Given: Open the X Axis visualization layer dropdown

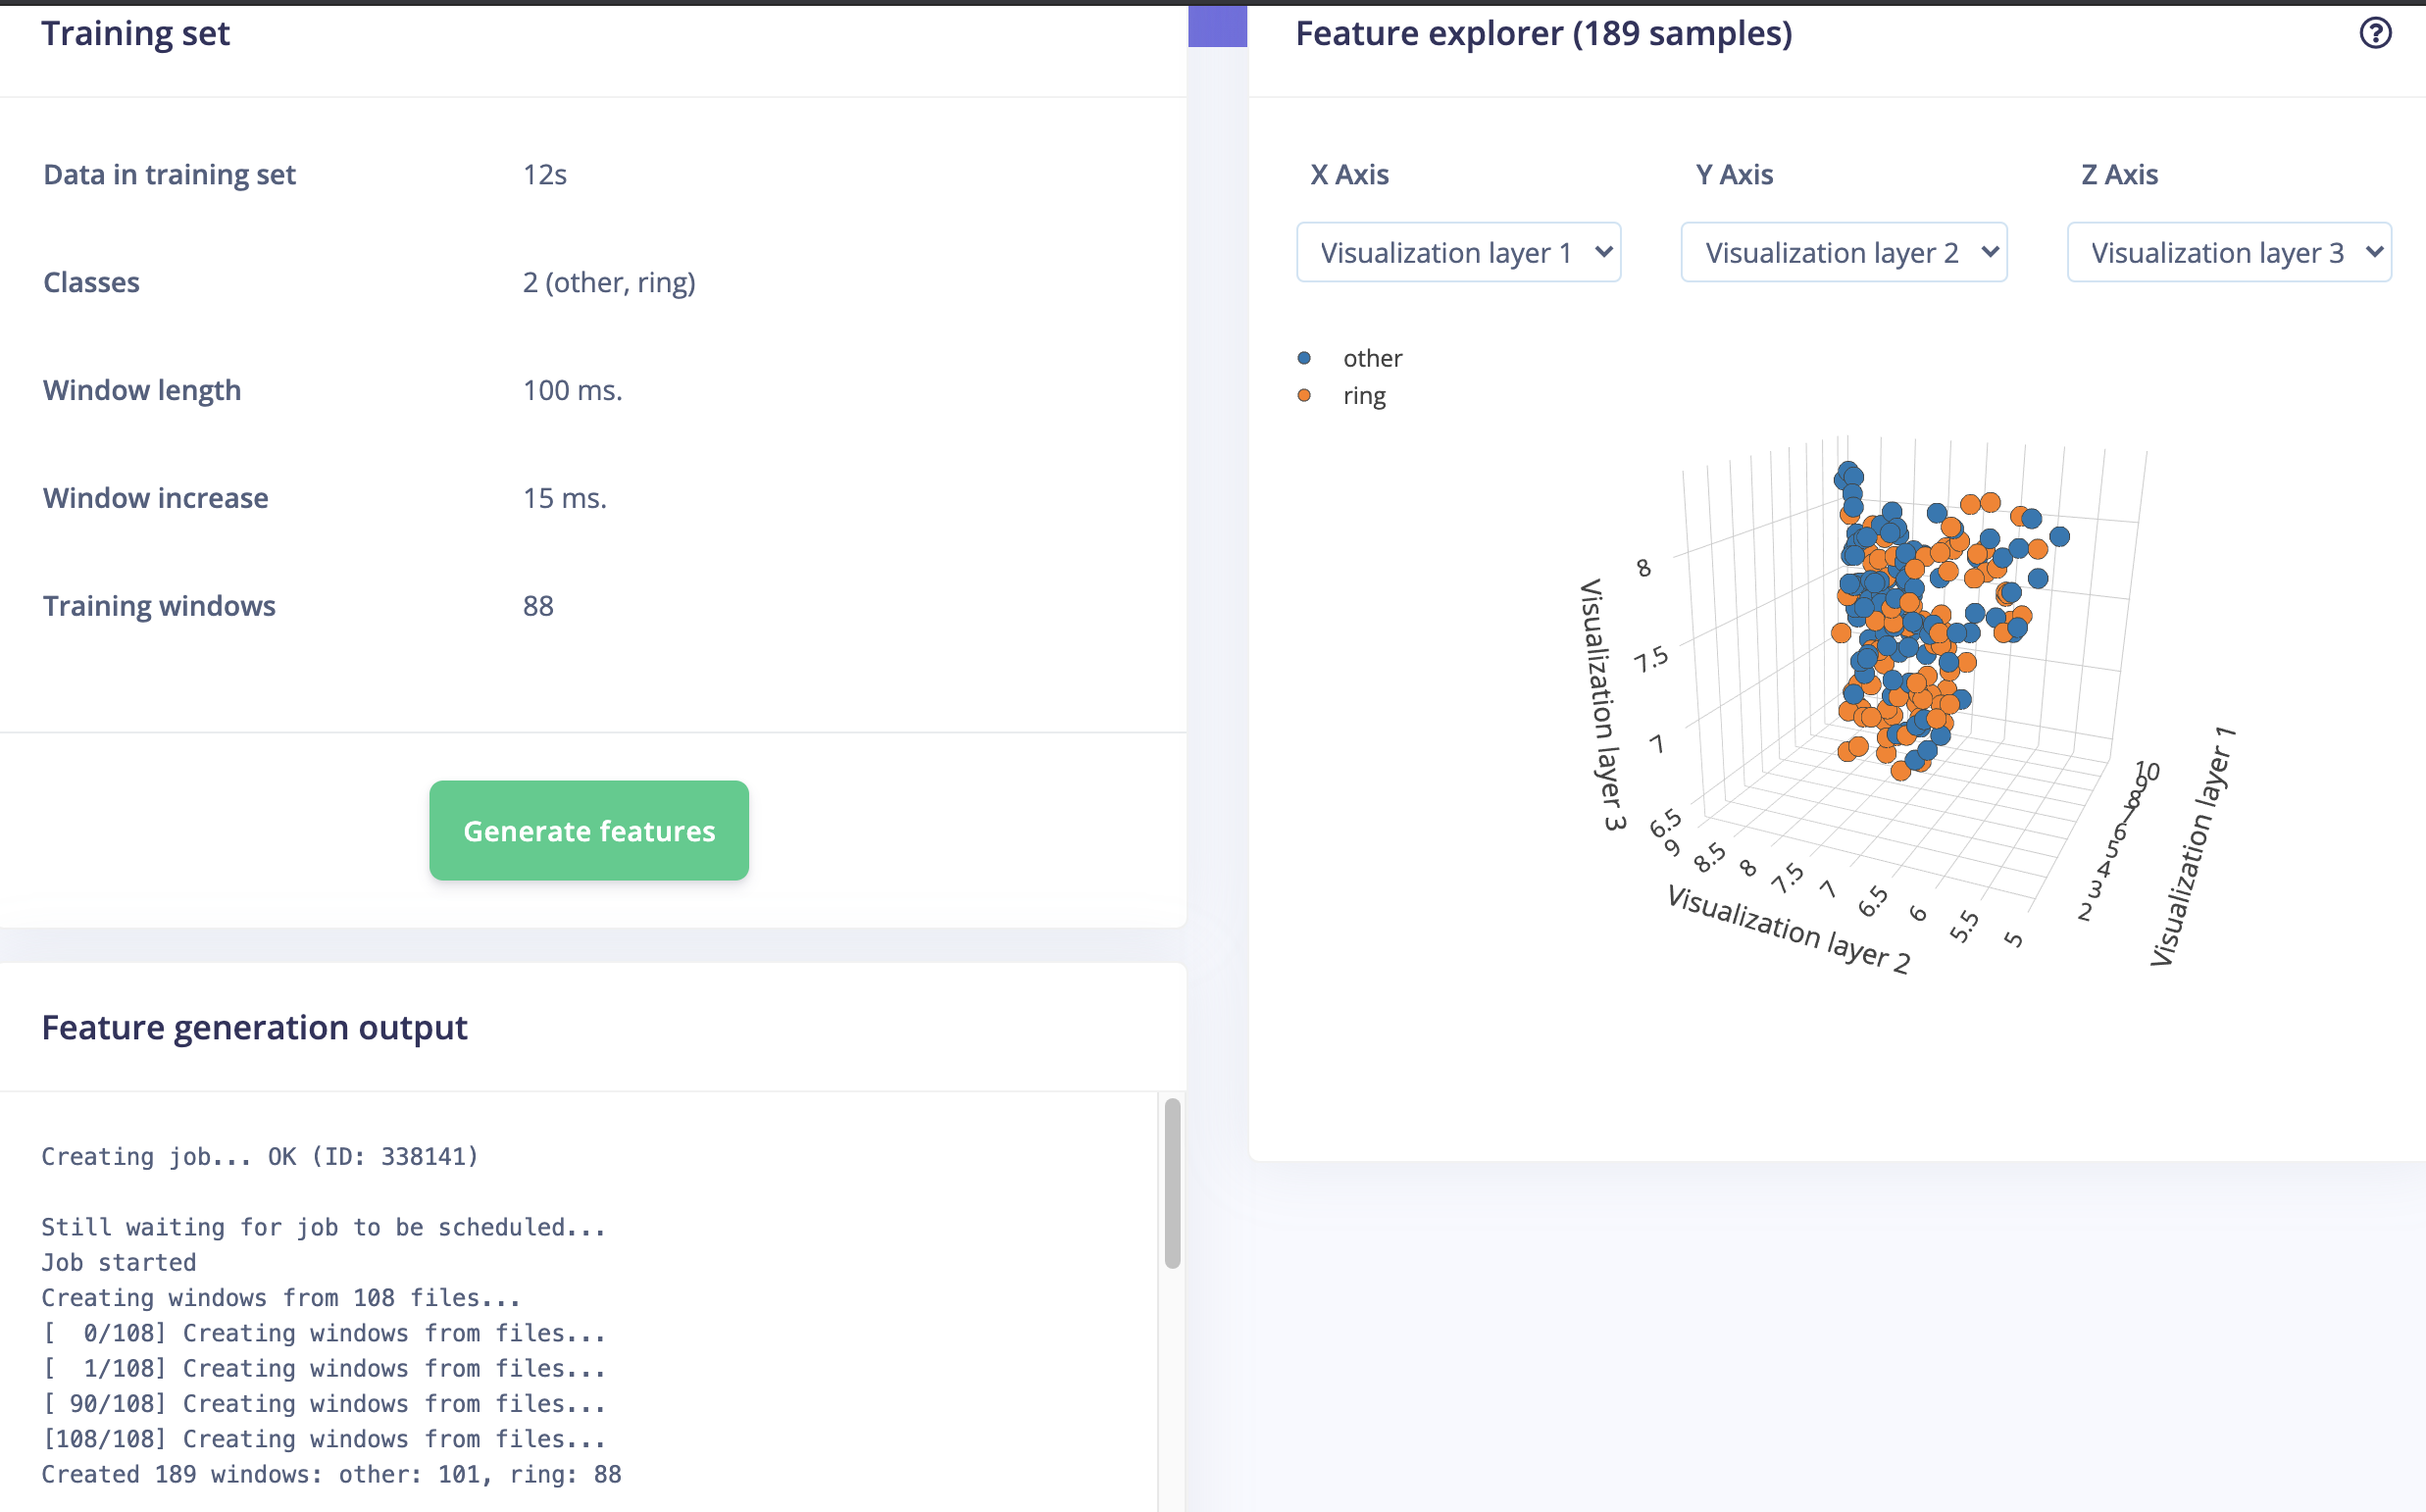Looking at the screenshot, I should 1458,252.
